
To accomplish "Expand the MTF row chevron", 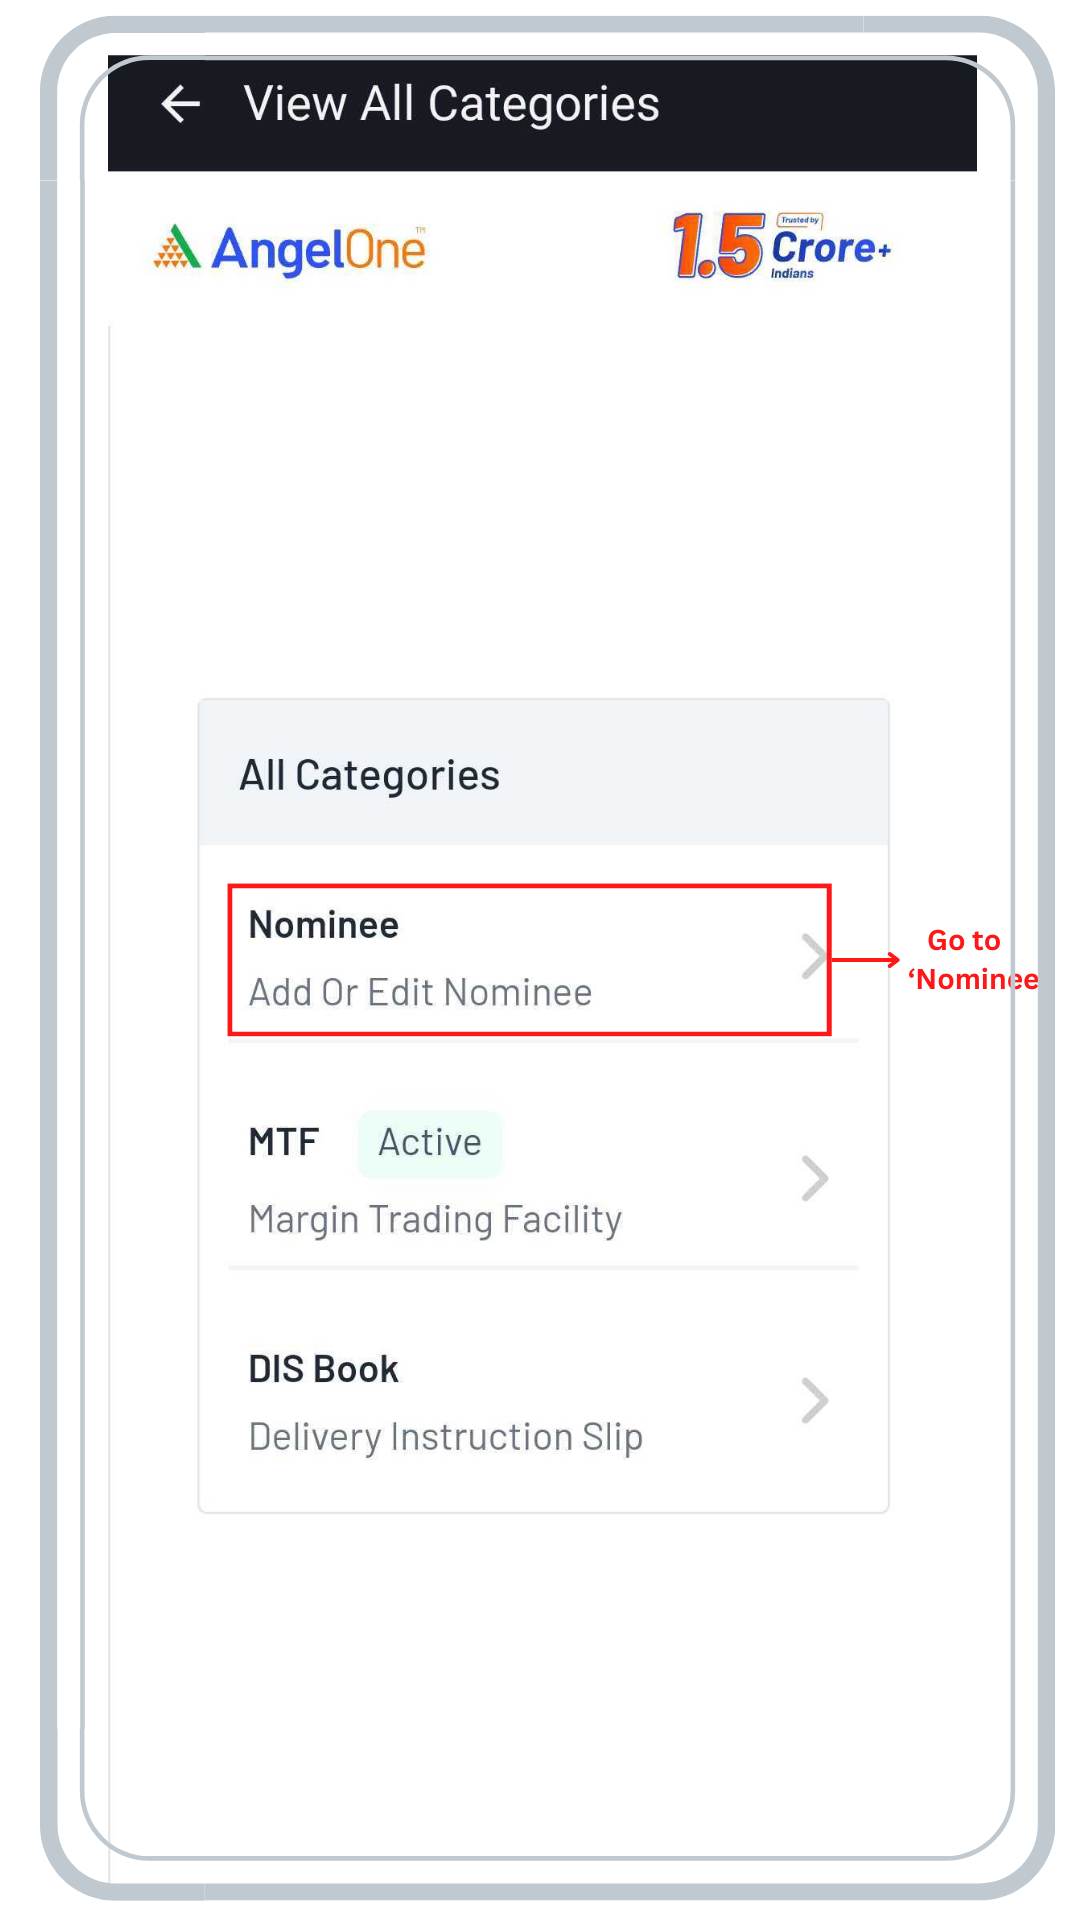I will 815,1178.
